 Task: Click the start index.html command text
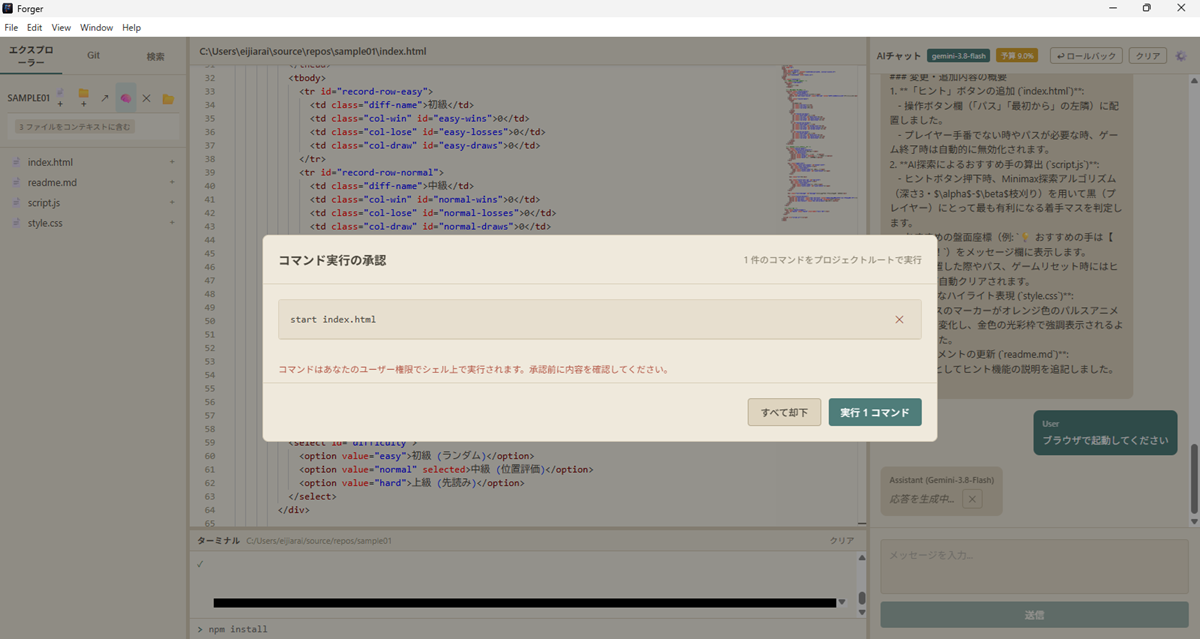point(333,319)
